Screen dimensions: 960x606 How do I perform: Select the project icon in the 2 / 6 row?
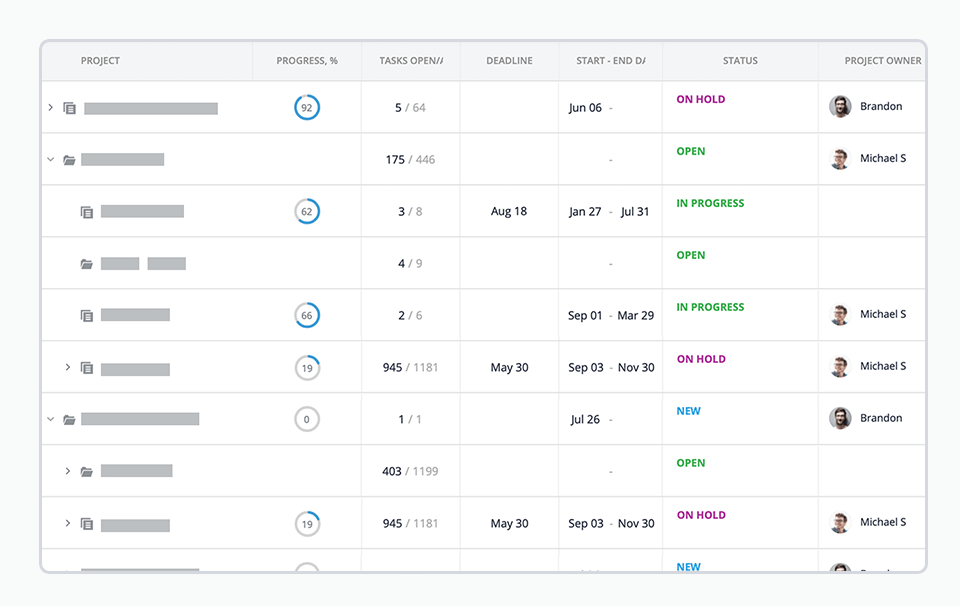[x=87, y=315]
